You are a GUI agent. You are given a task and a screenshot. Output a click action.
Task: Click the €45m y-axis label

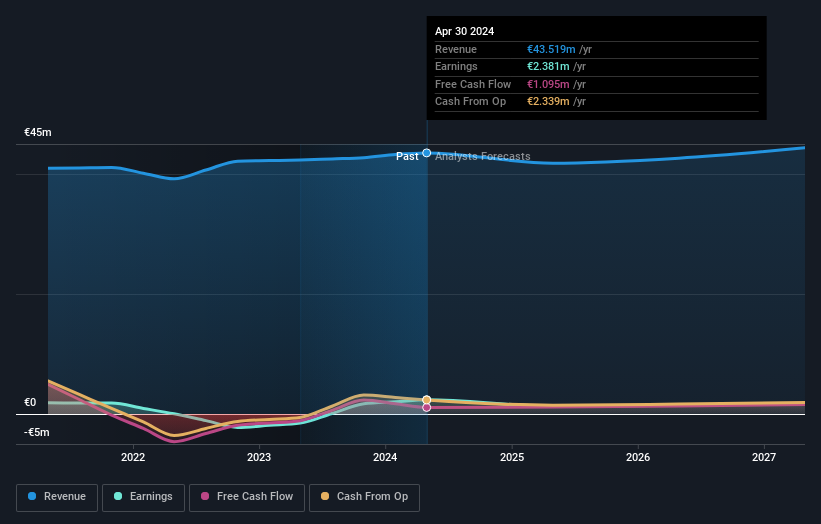click(38, 132)
